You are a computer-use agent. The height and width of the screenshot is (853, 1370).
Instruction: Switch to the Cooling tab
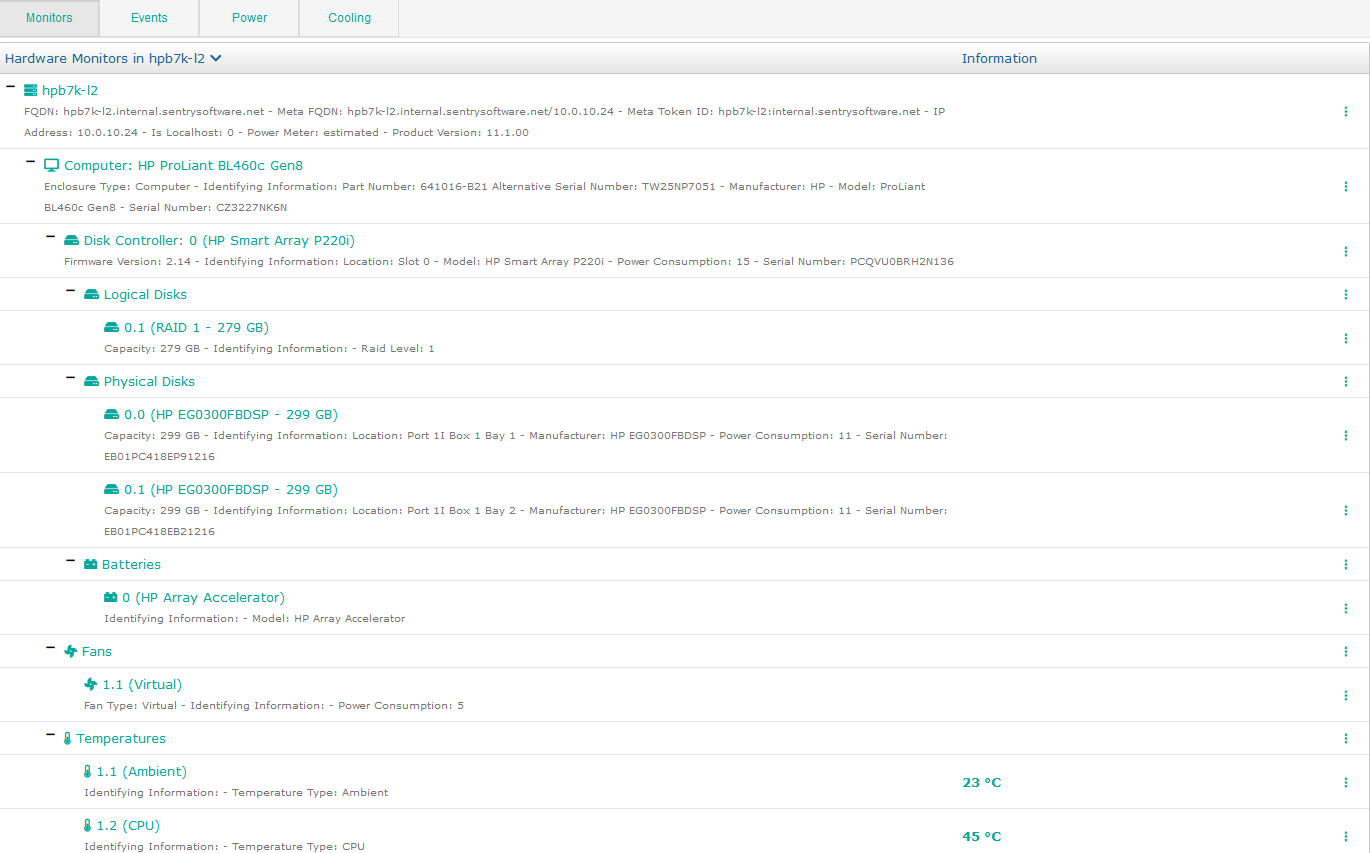[349, 18]
